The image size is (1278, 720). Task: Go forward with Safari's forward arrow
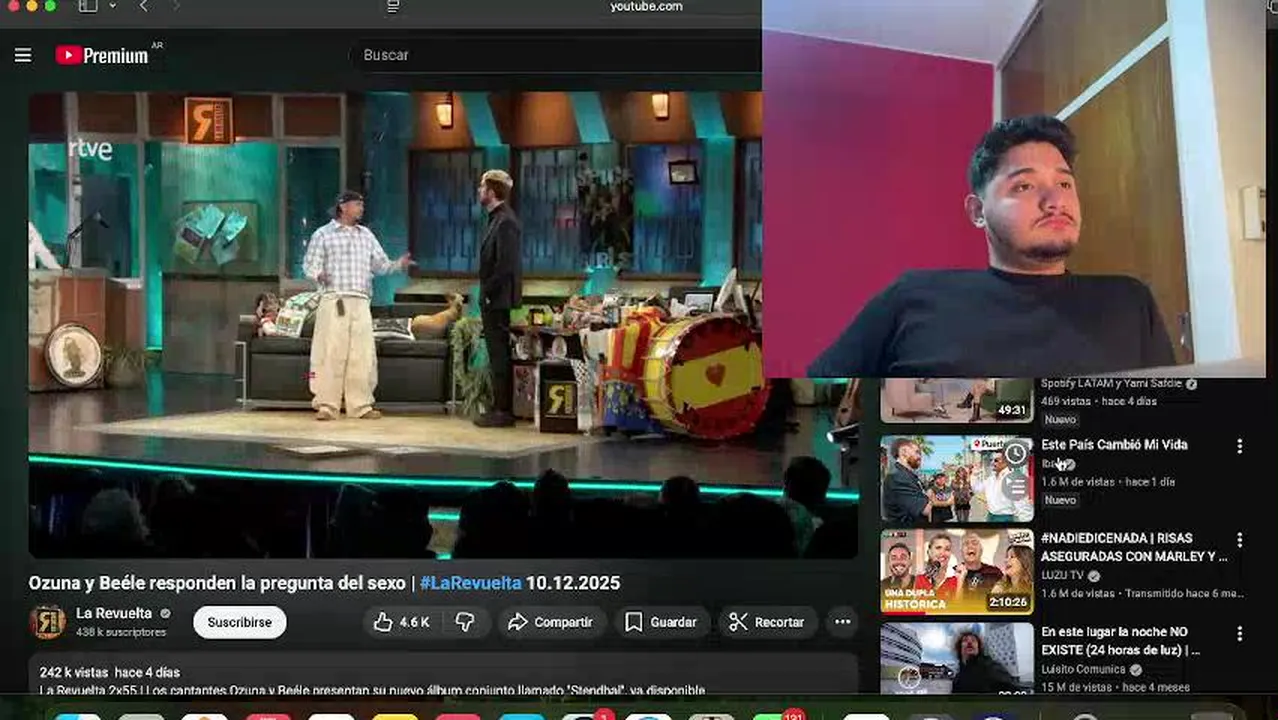[x=176, y=6]
